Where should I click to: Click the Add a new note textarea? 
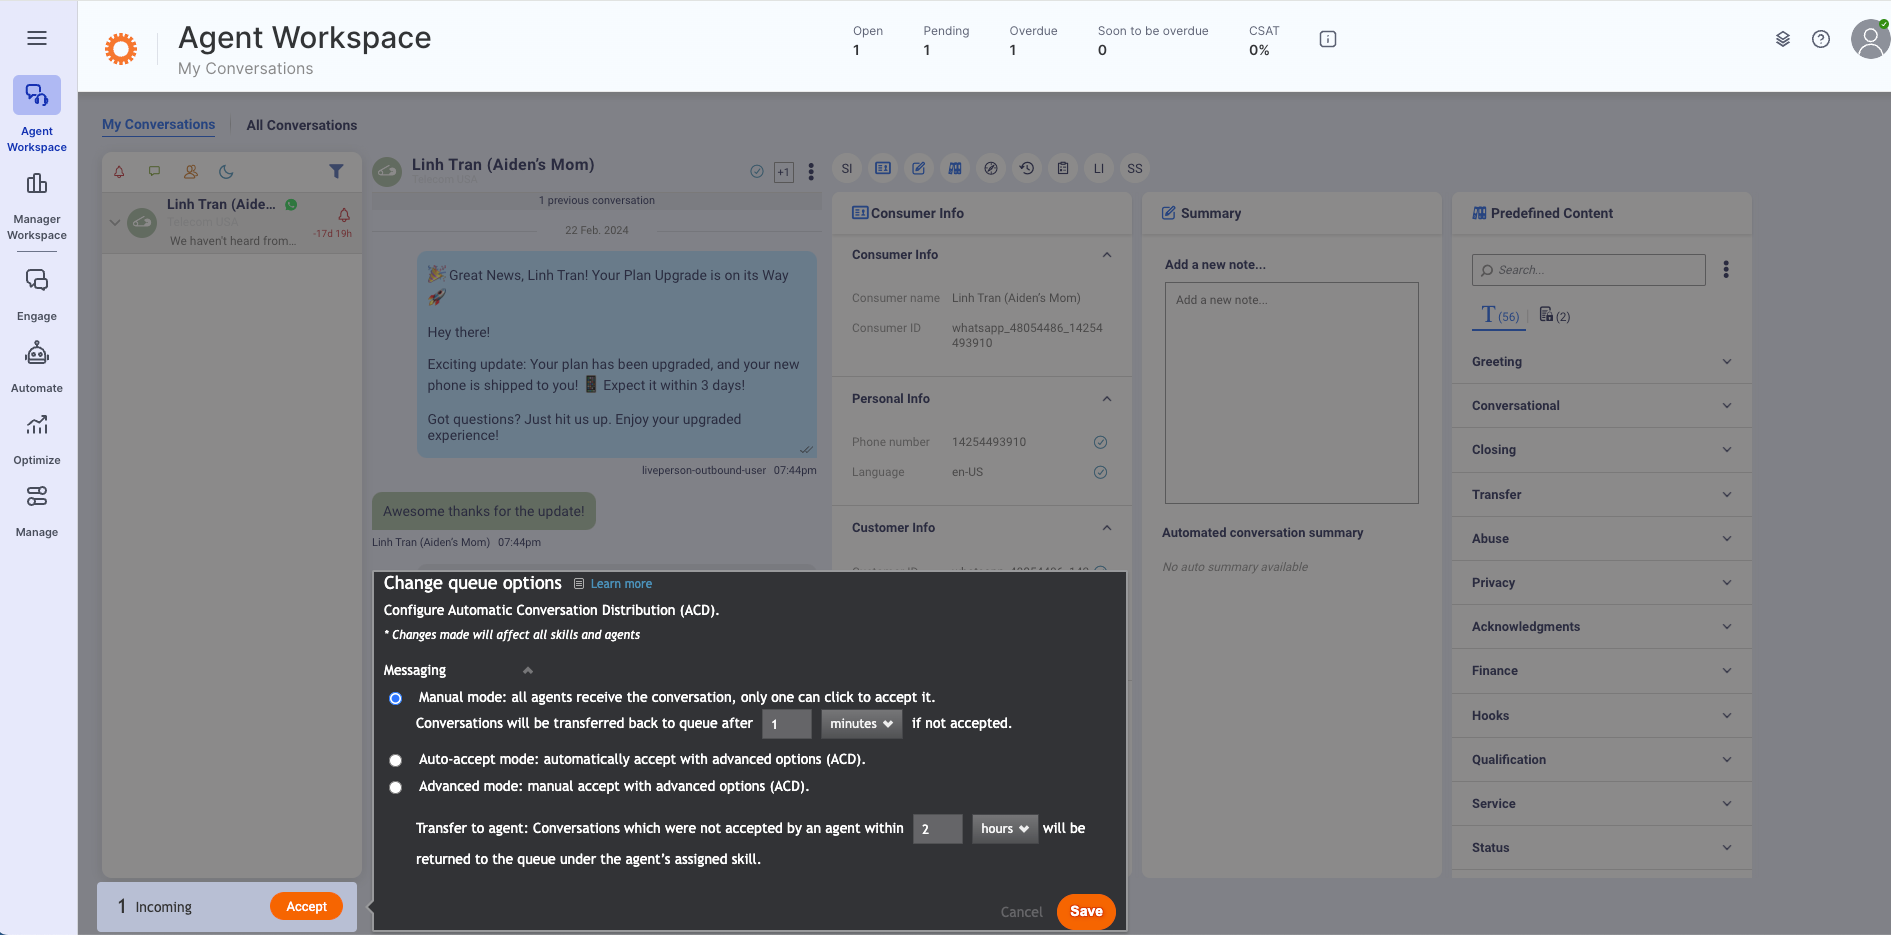(x=1291, y=393)
